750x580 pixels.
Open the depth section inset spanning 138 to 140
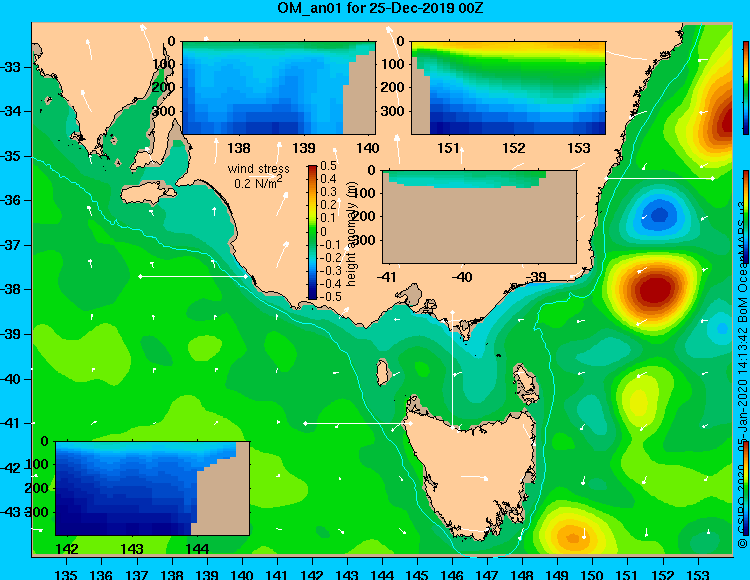pos(279,88)
